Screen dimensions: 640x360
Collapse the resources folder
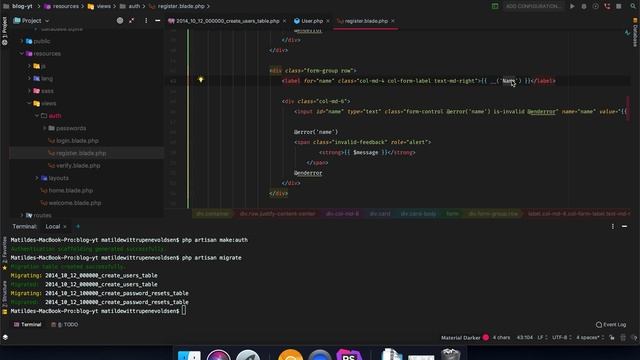(22, 53)
